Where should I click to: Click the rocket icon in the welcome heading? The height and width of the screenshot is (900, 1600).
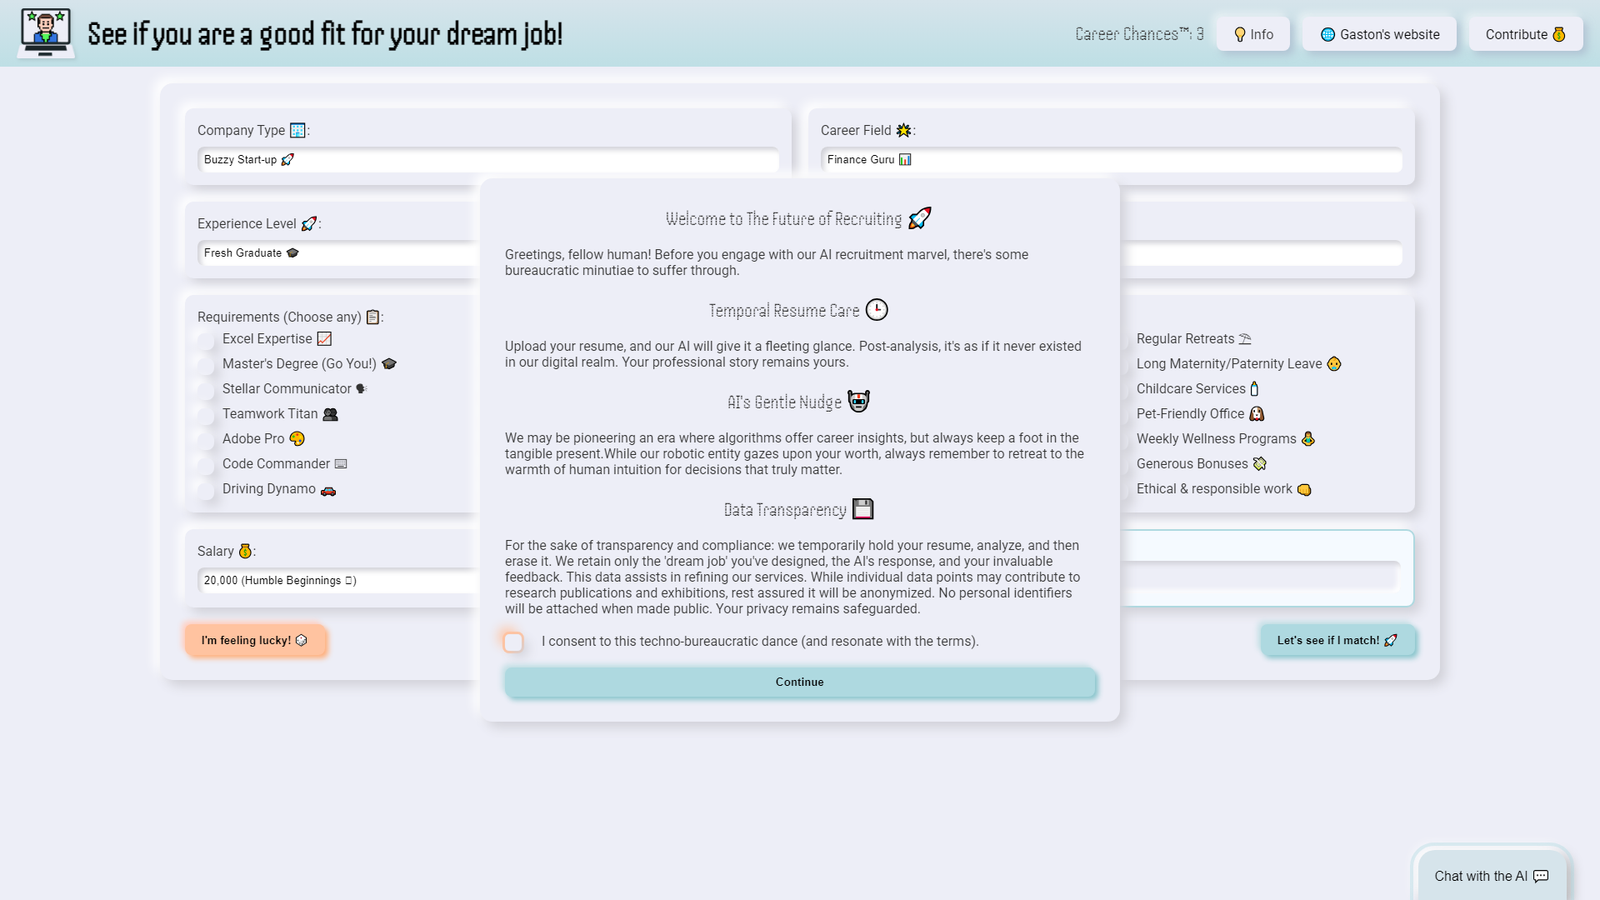(x=920, y=217)
